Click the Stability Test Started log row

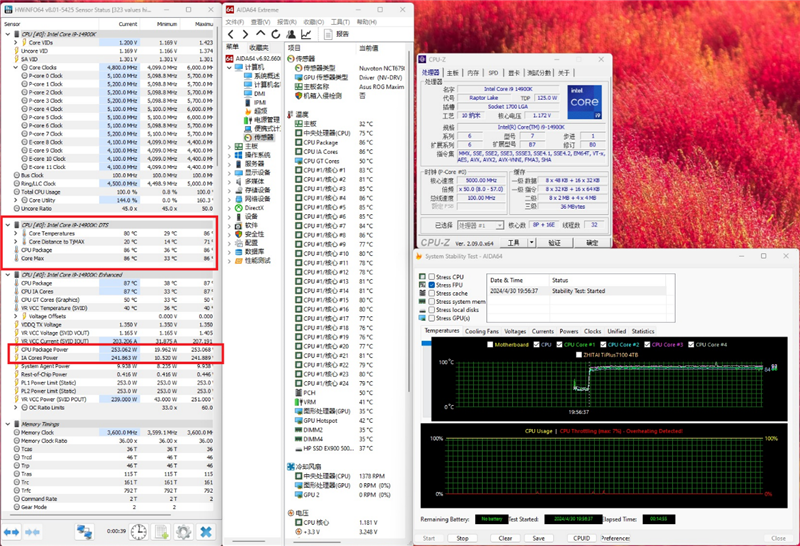click(578, 291)
